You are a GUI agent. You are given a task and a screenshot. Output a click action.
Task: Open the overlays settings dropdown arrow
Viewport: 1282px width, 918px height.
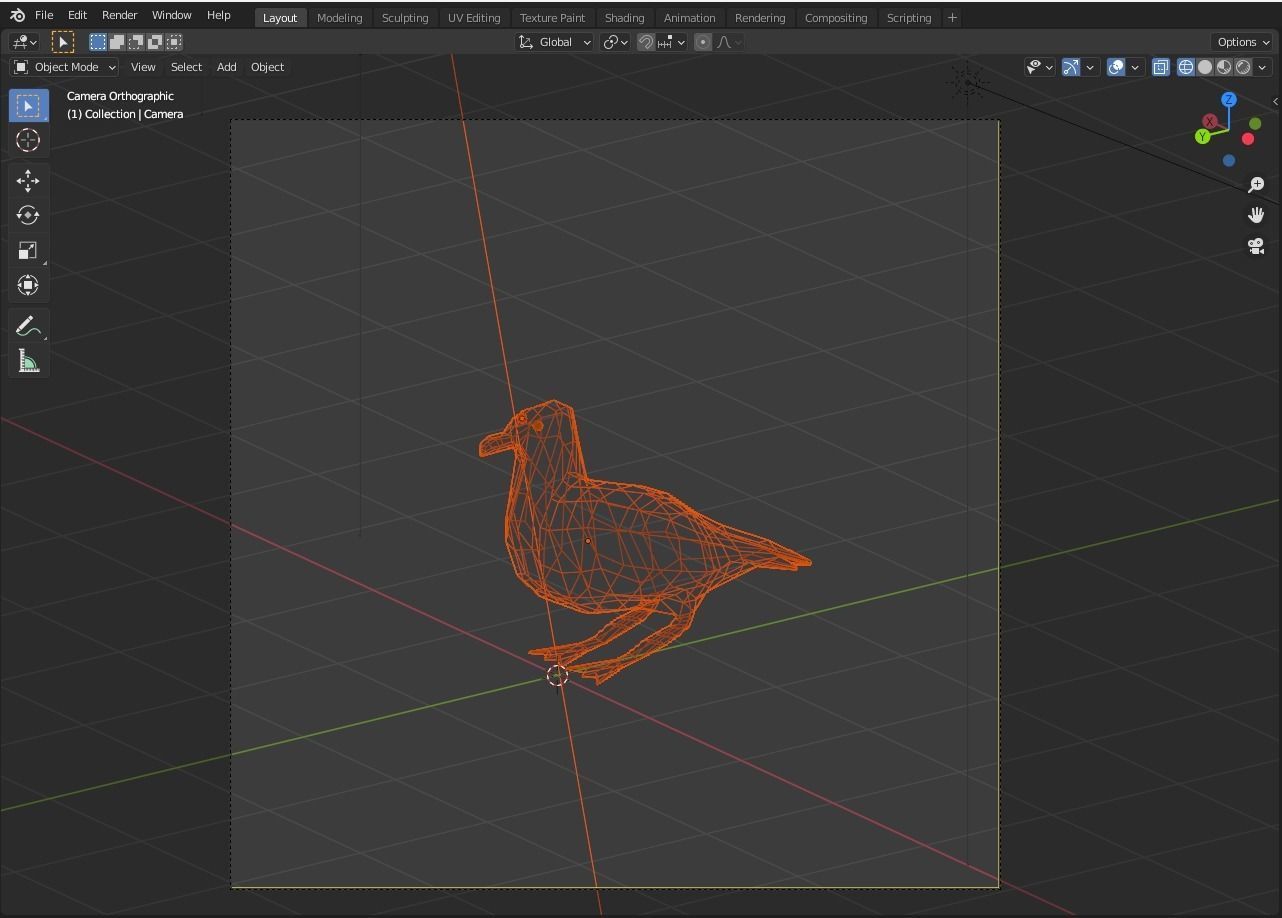click(1135, 67)
